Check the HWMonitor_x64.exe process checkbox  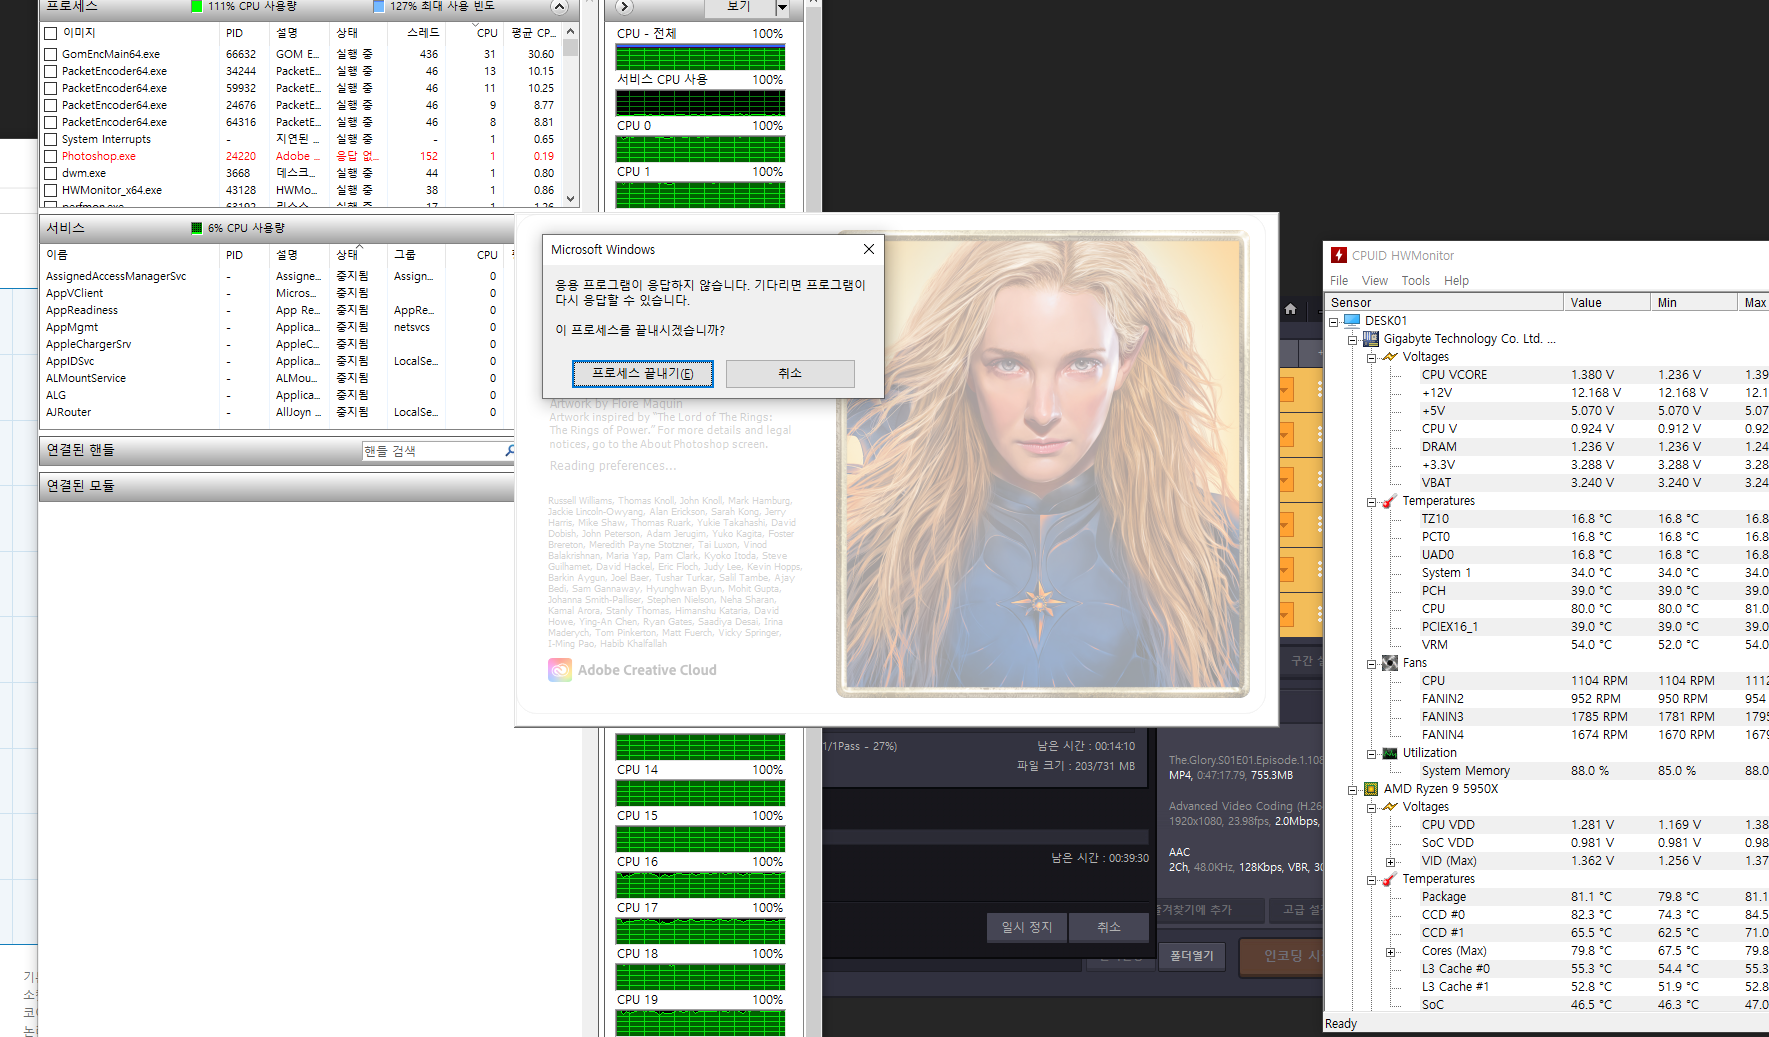(x=50, y=190)
